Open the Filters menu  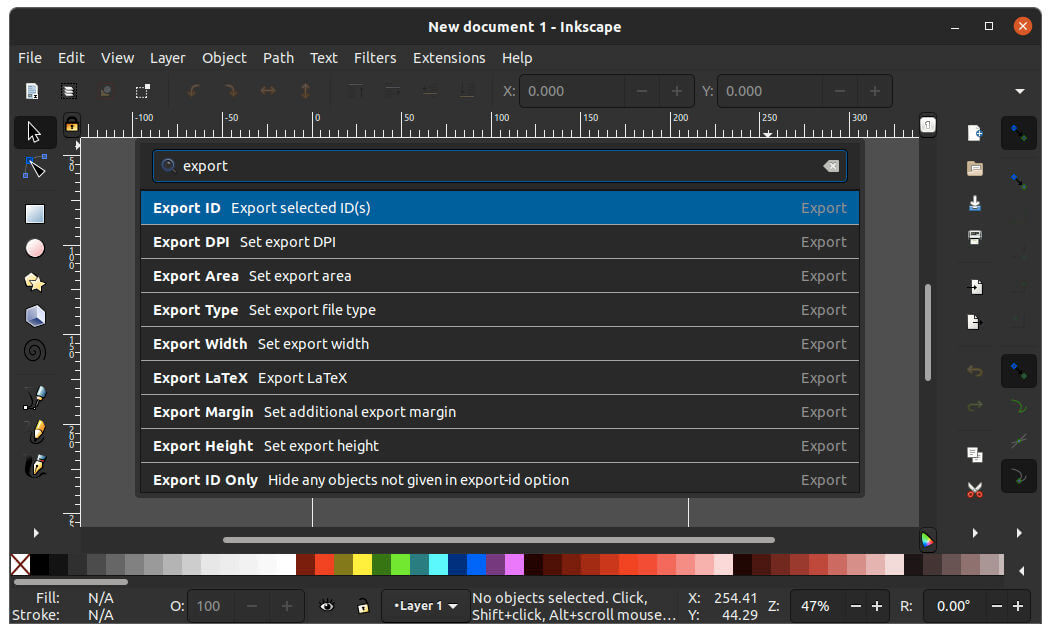click(x=375, y=58)
